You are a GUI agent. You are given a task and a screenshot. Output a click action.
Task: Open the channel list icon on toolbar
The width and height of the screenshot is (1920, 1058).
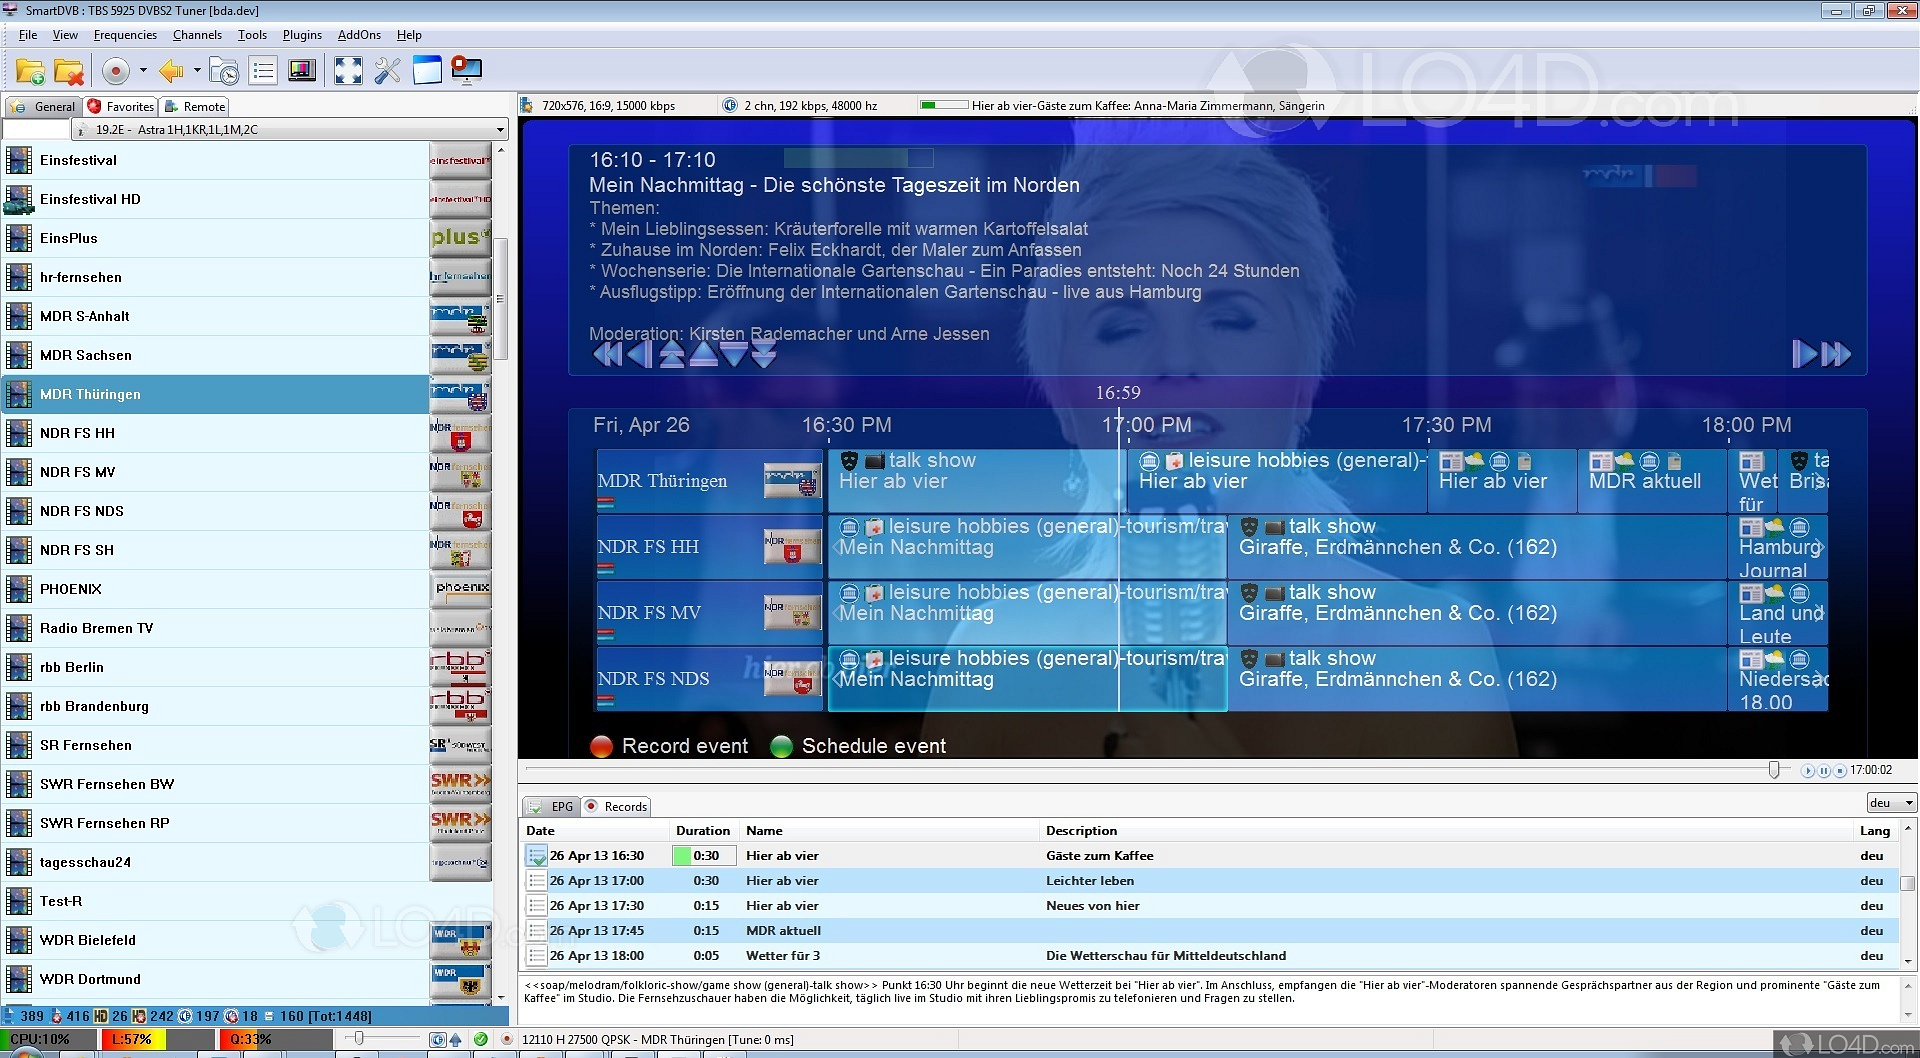[263, 70]
